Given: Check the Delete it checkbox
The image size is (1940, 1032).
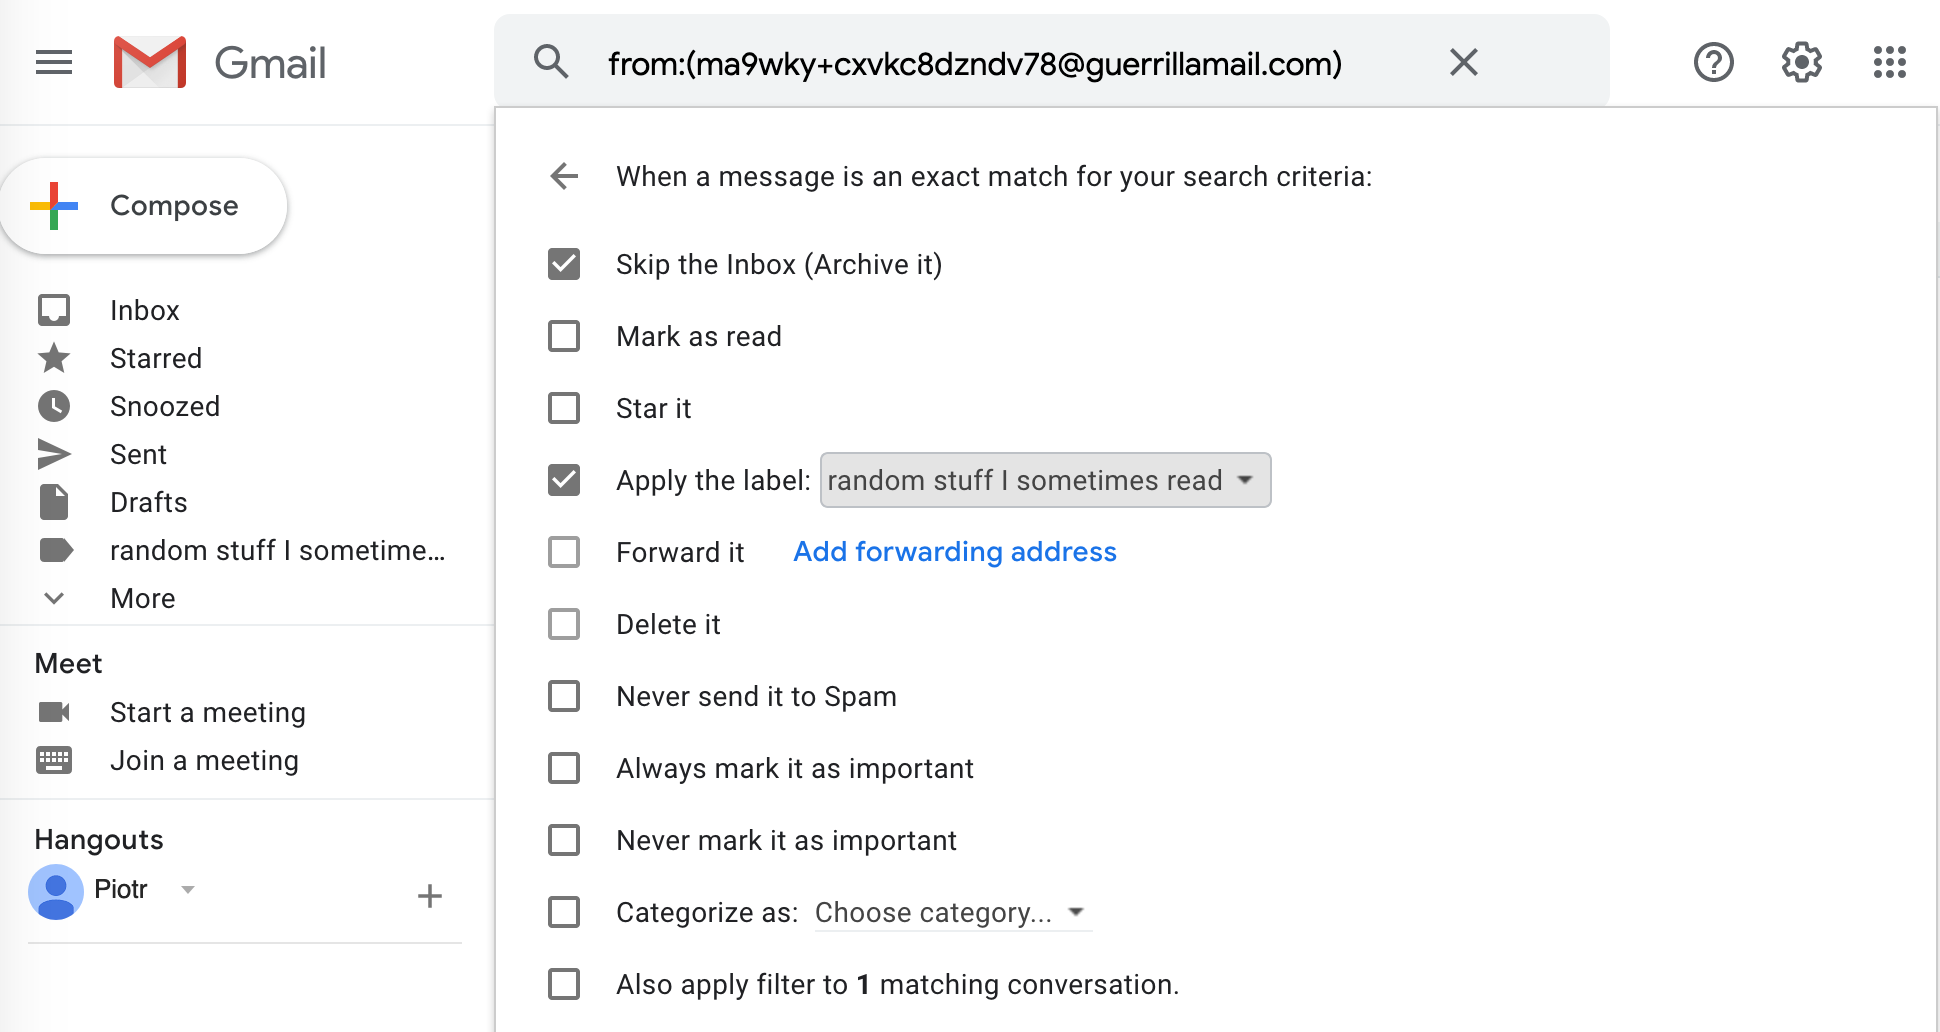Looking at the screenshot, I should (x=564, y=624).
